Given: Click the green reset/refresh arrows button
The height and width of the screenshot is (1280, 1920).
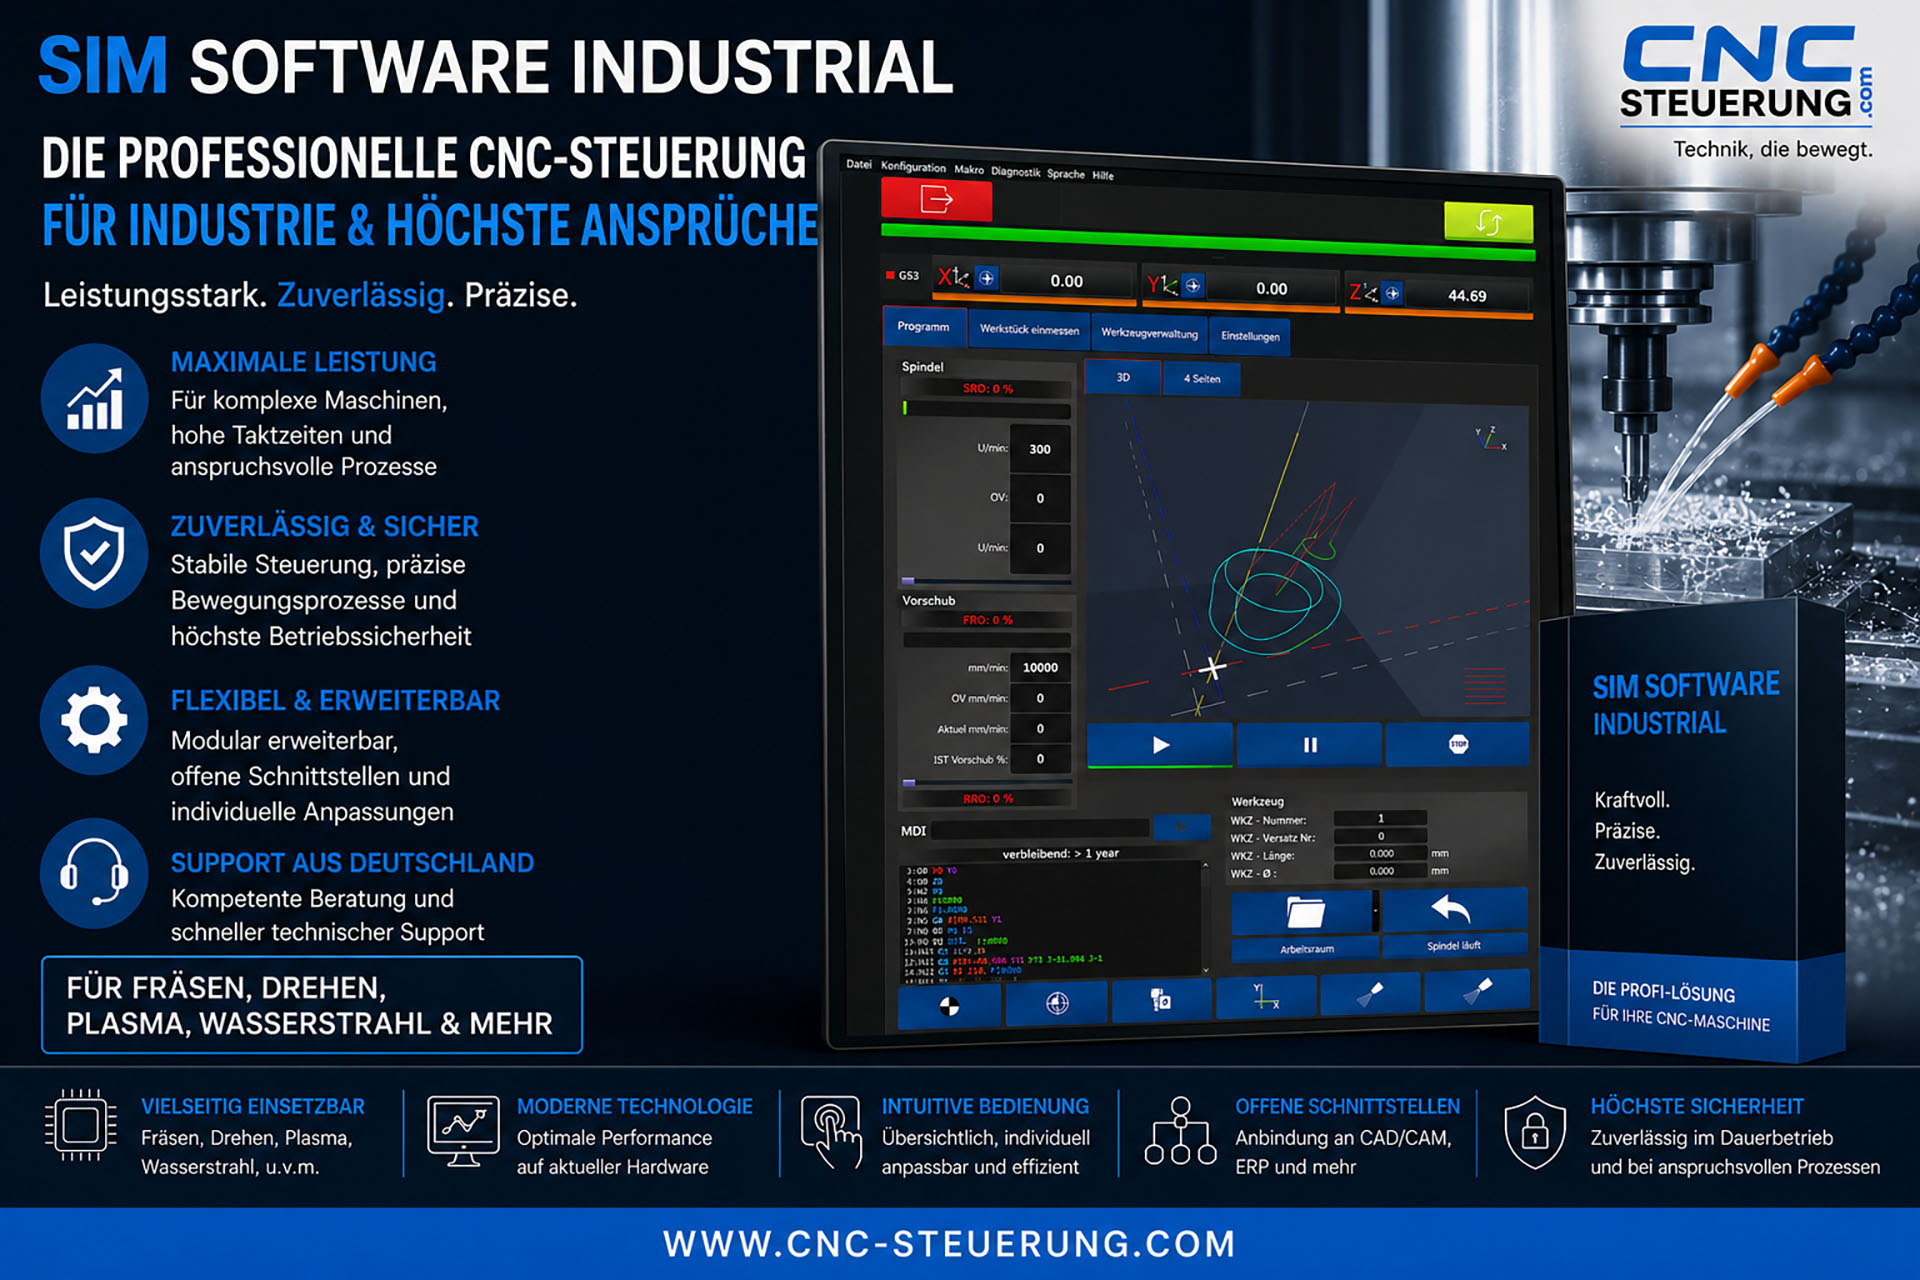Looking at the screenshot, I should point(1488,222).
